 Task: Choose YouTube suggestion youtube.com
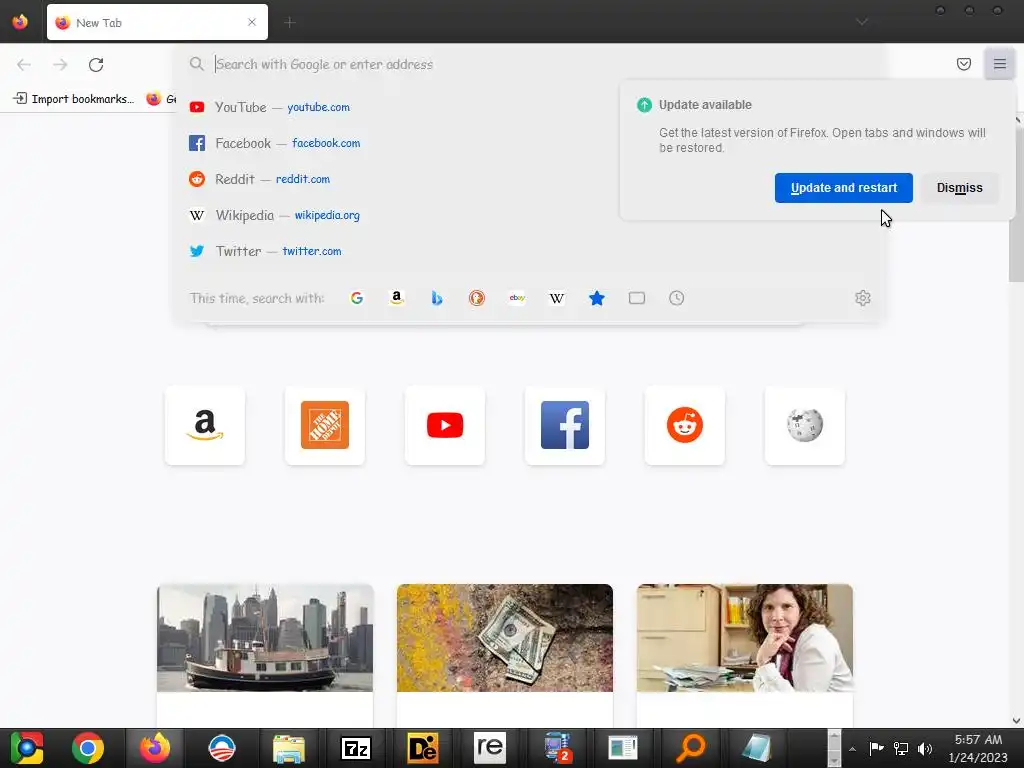530,107
